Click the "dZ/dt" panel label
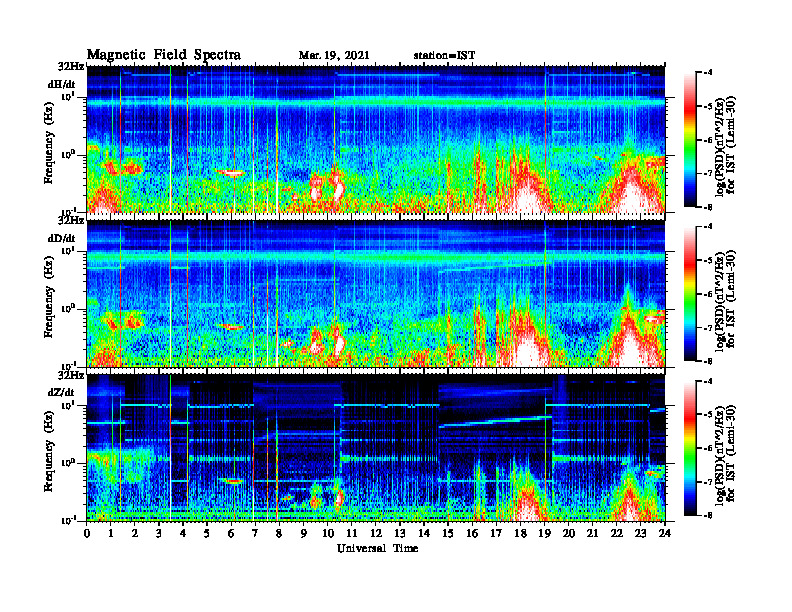 tap(61, 392)
